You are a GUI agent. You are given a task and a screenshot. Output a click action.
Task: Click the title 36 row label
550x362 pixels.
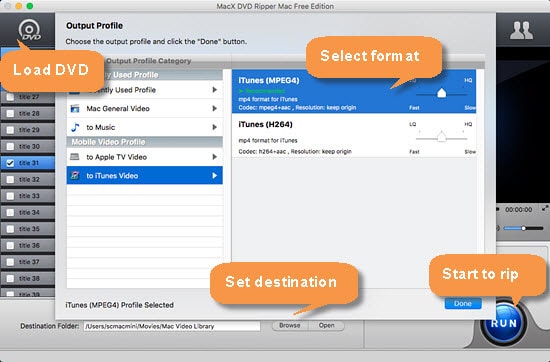[29, 245]
